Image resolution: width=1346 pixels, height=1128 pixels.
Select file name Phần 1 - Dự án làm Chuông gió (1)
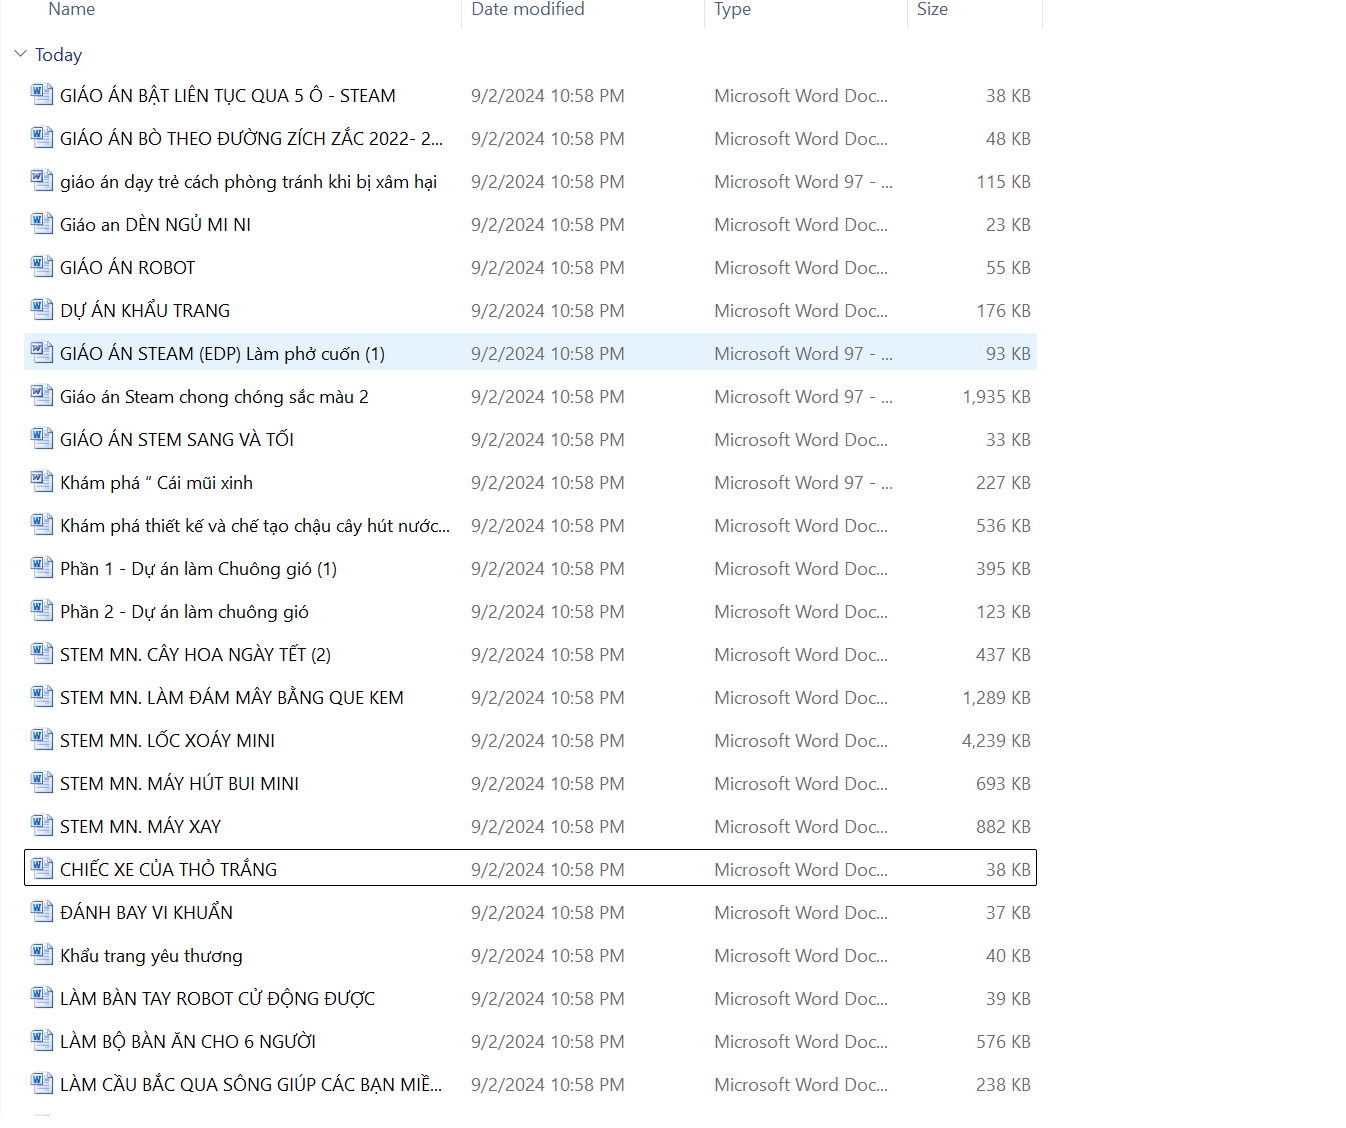pos(198,569)
